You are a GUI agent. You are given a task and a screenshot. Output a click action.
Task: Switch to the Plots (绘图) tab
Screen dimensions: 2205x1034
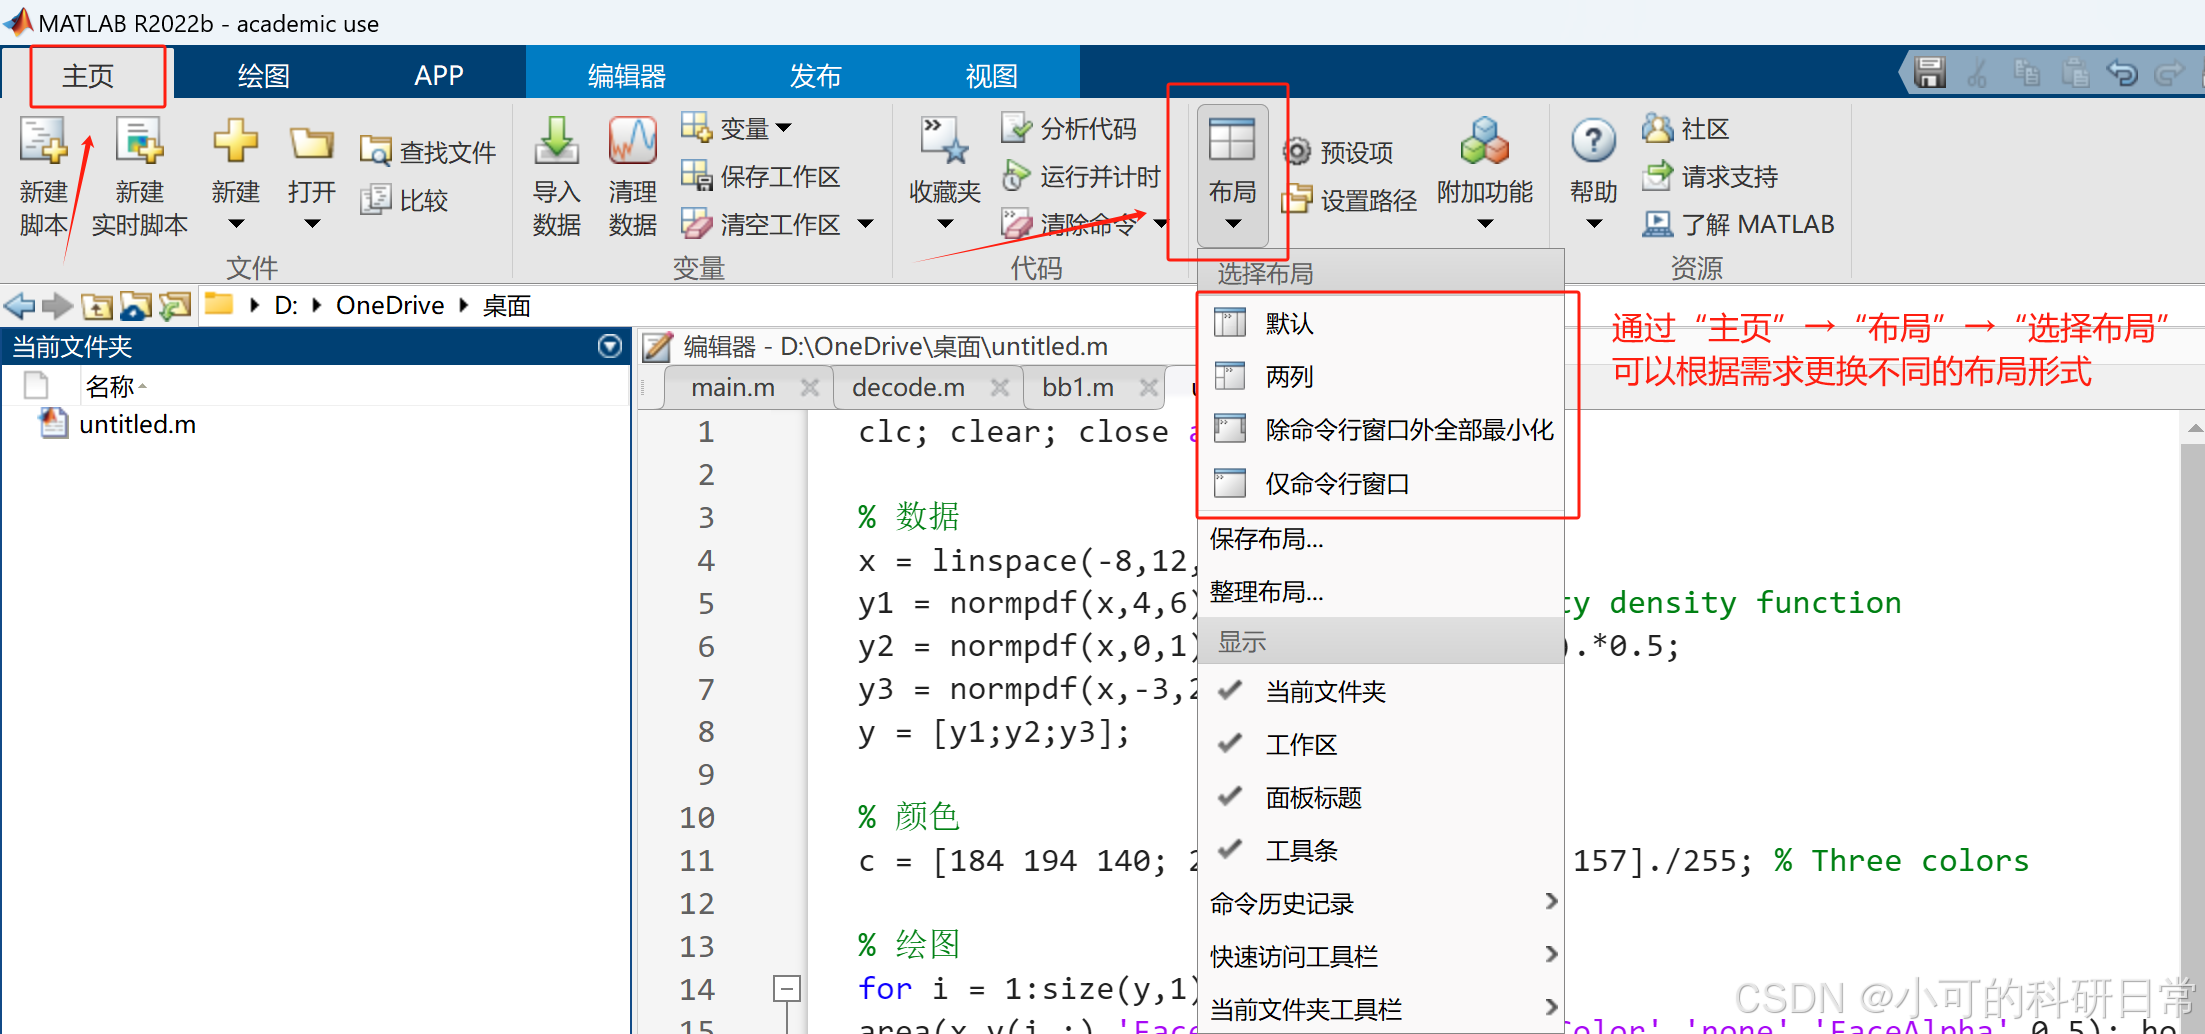click(263, 76)
